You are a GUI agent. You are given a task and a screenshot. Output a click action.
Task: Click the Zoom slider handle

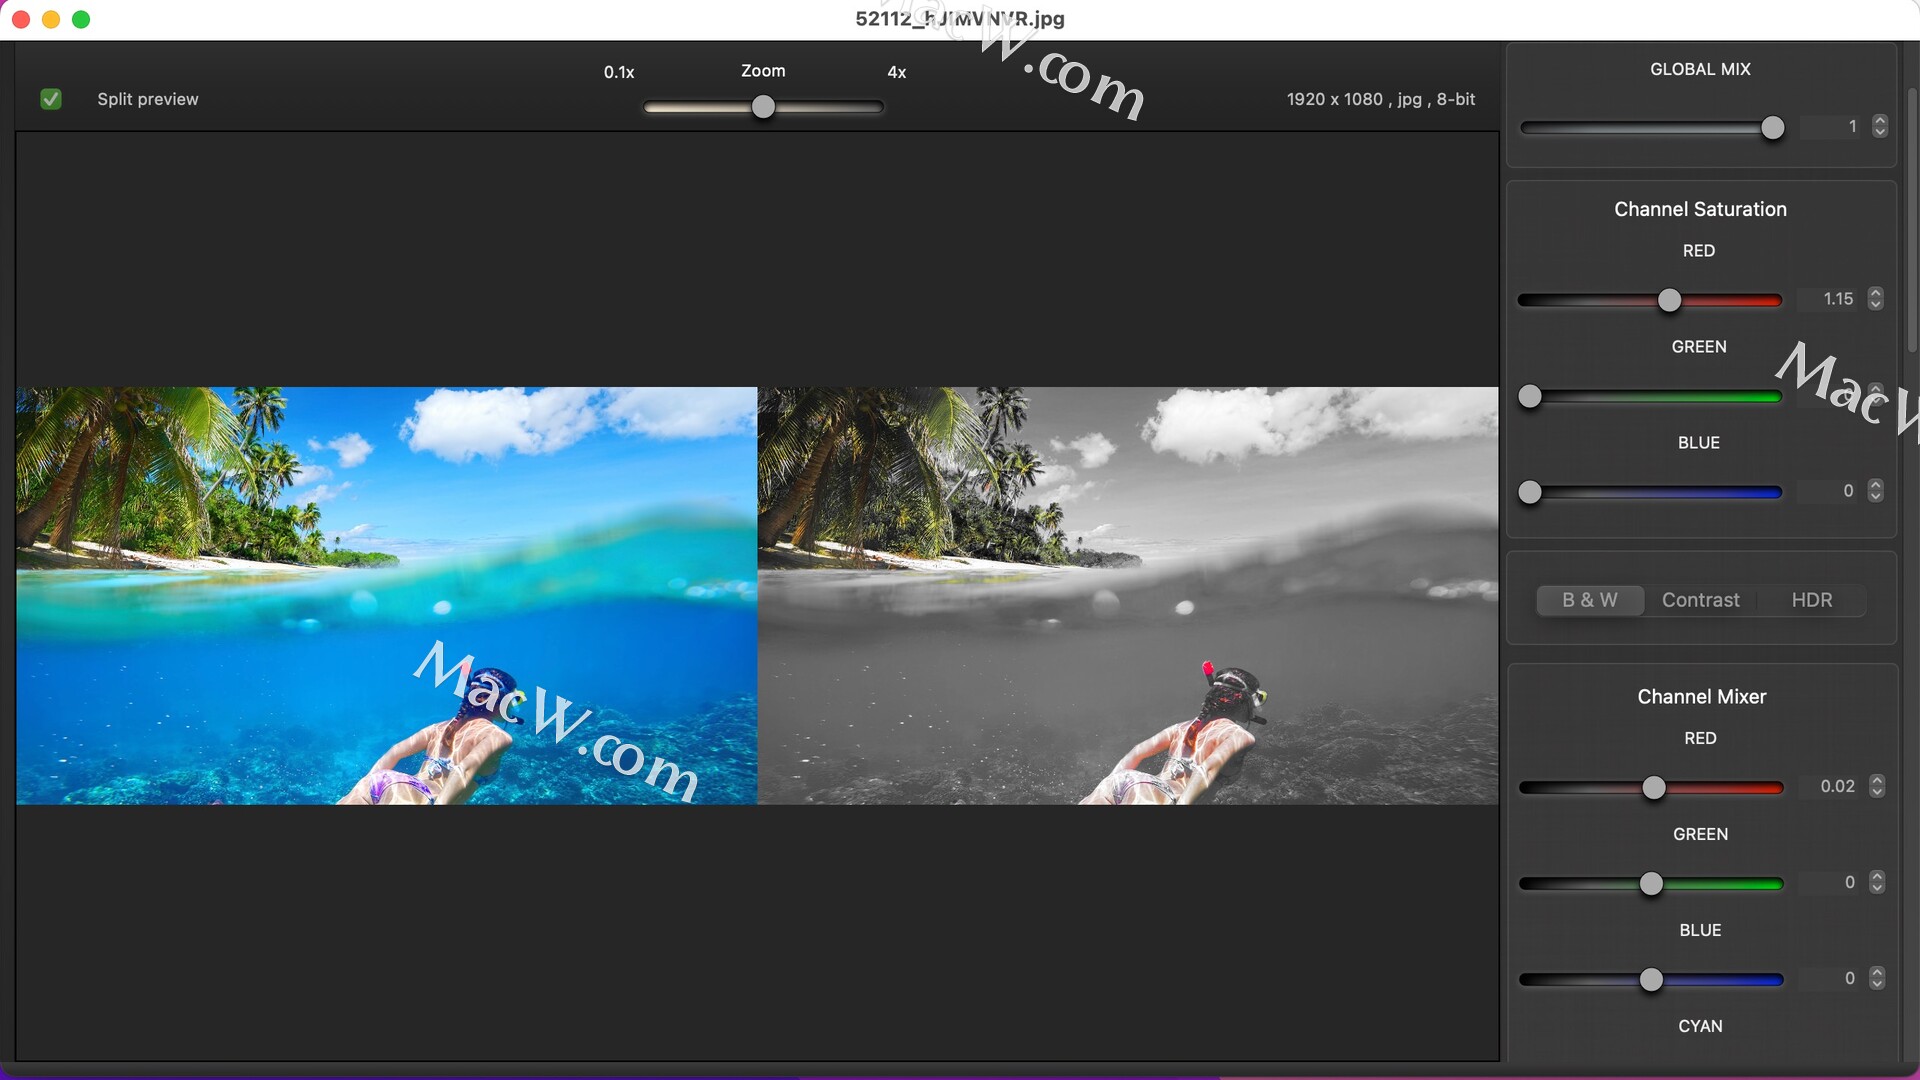pos(763,107)
